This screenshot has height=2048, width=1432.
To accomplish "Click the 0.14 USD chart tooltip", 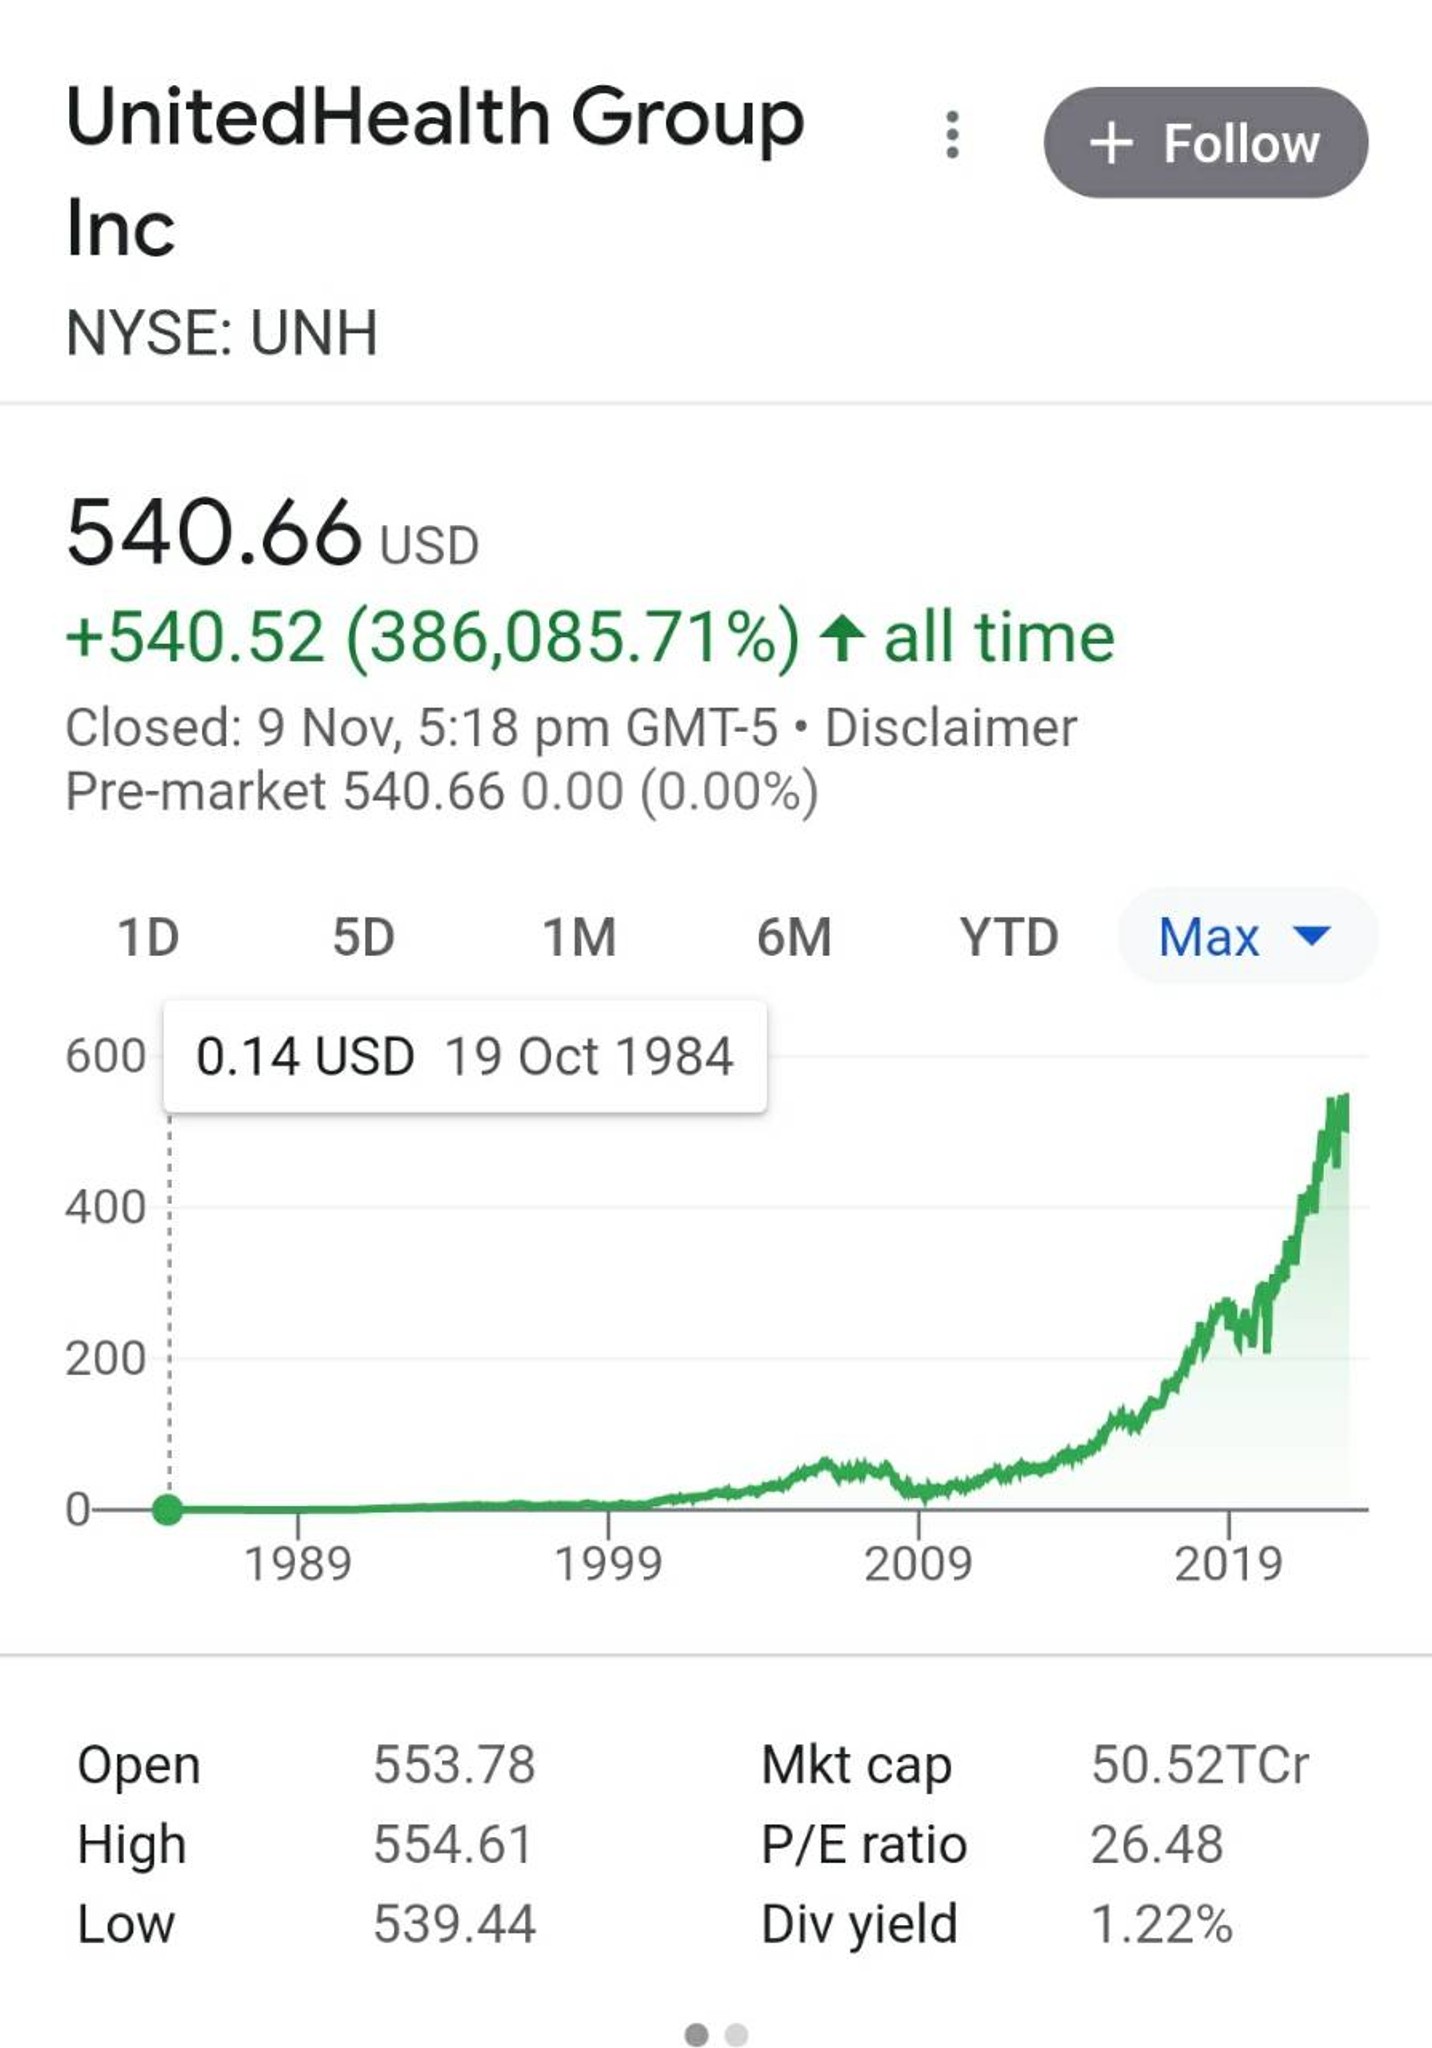I will (465, 1056).
